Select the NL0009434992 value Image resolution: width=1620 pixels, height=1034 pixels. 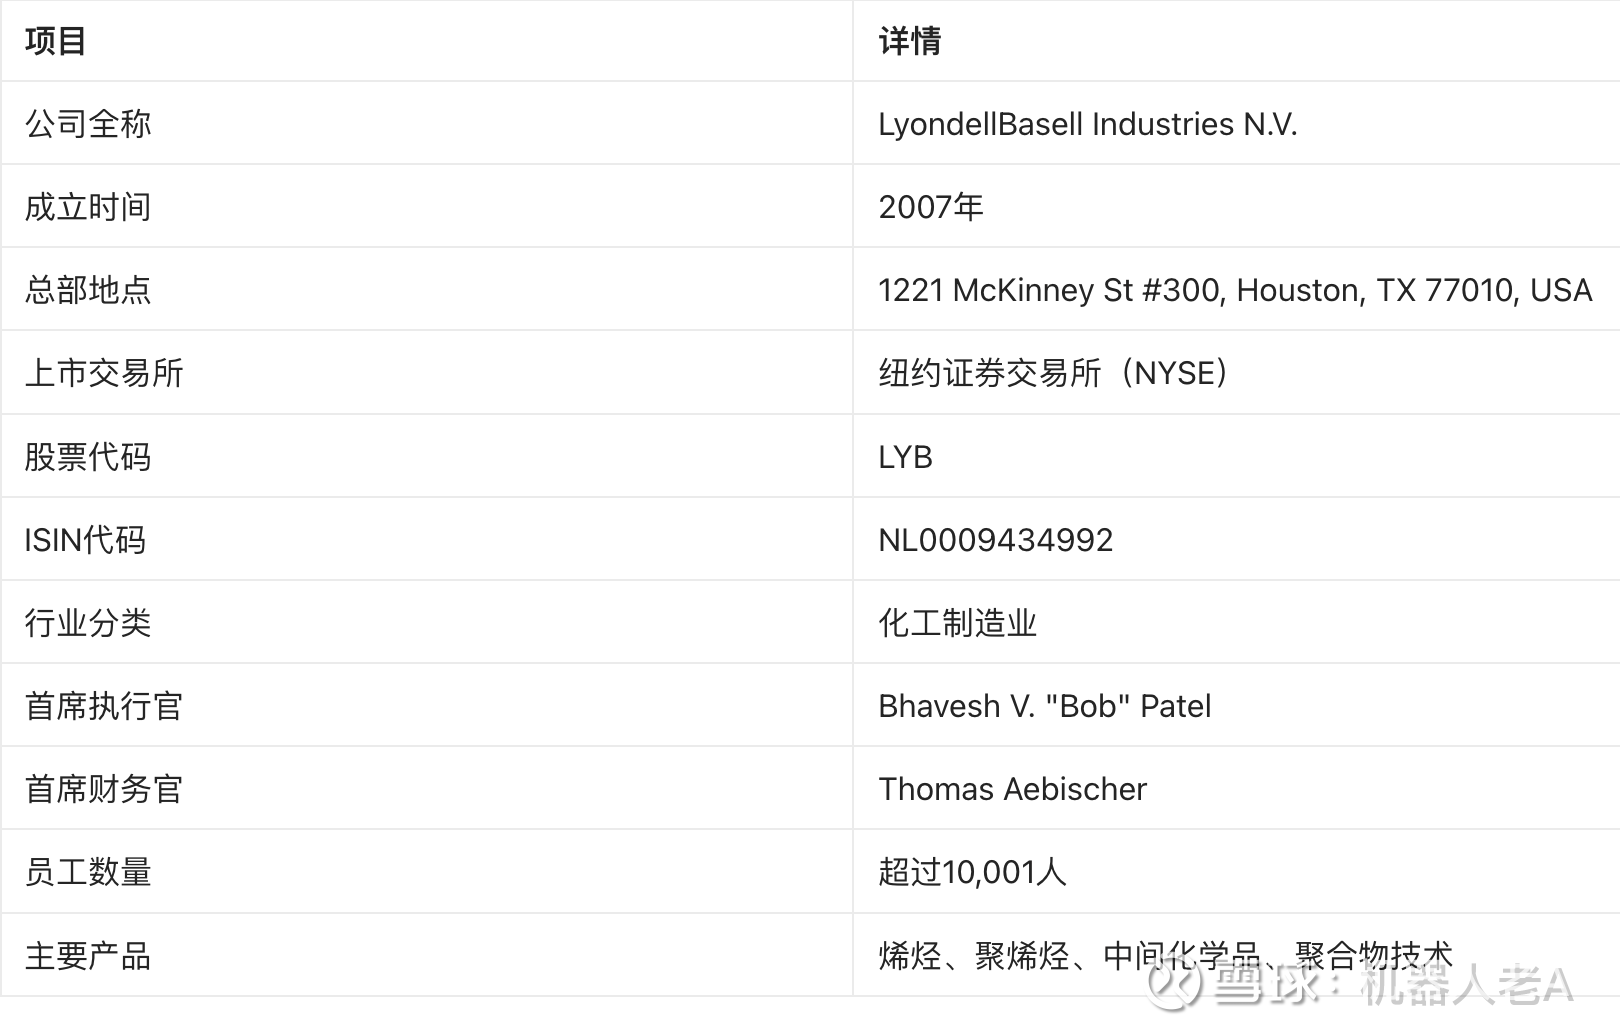[995, 540]
